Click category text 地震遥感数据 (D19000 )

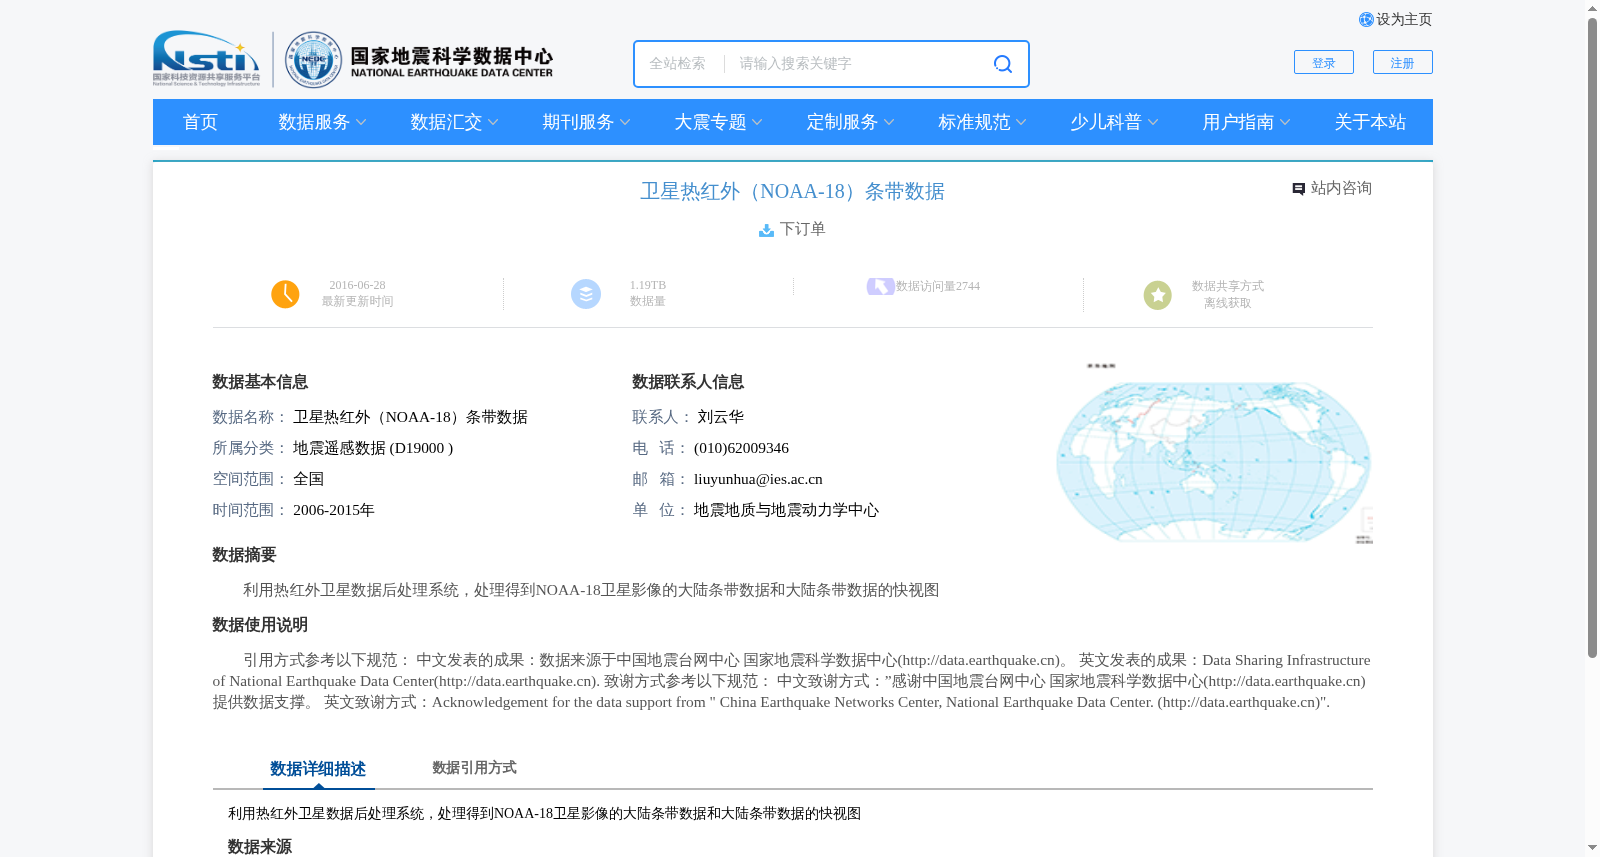click(373, 448)
